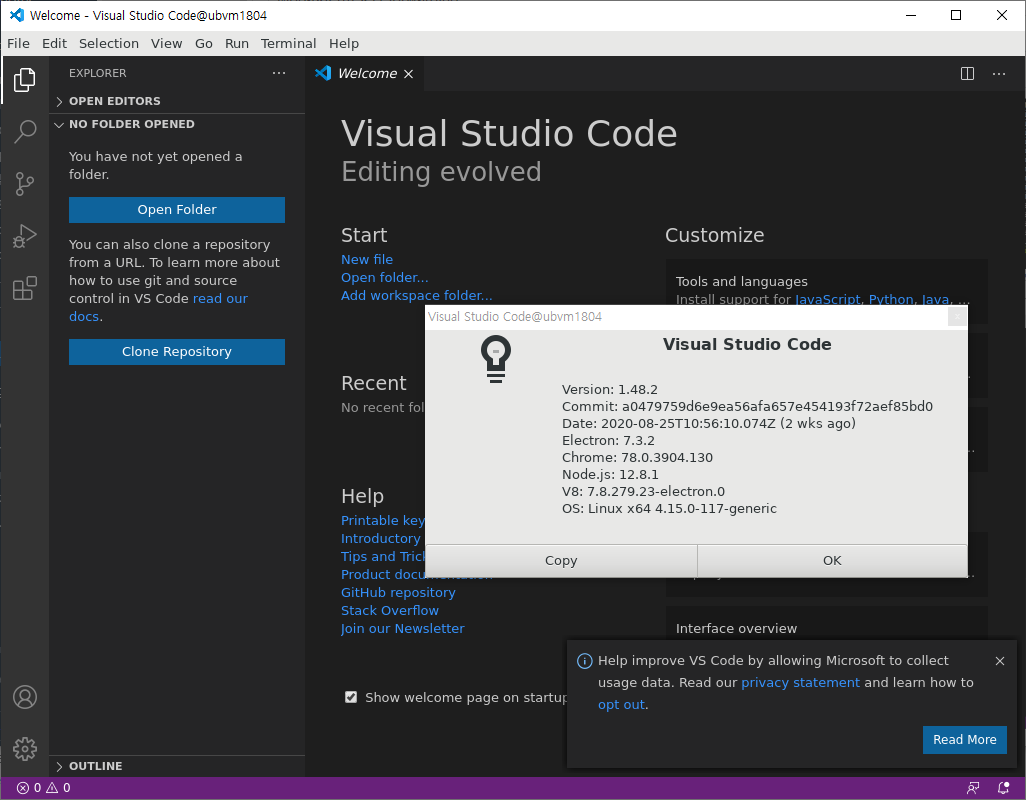
Task: Open the privacy statement link
Action: [x=800, y=683]
